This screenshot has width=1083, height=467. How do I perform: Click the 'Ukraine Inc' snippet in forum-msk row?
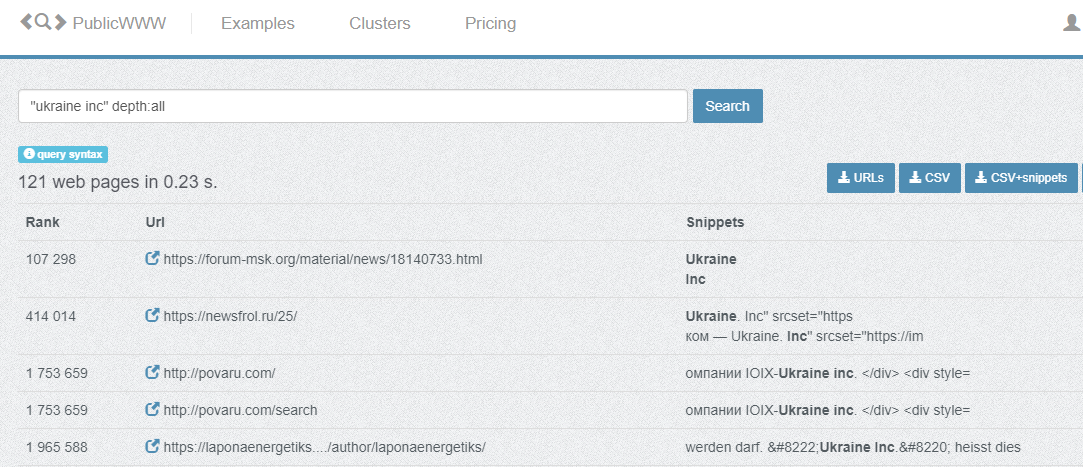(x=711, y=269)
